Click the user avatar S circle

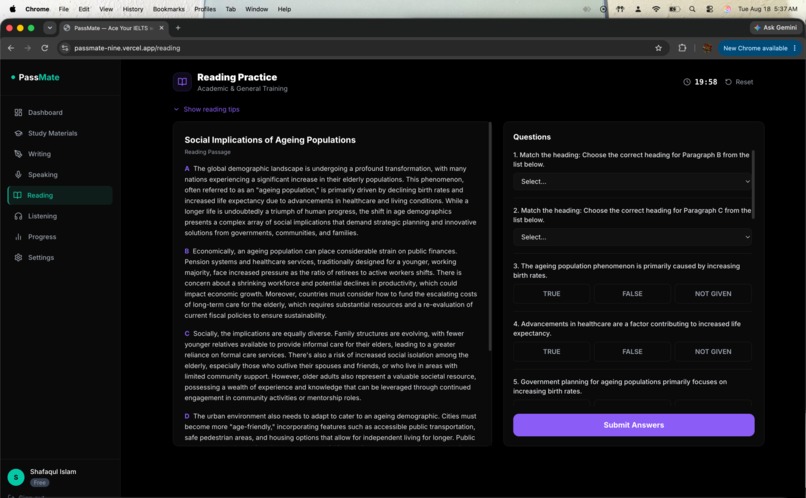click(16, 477)
